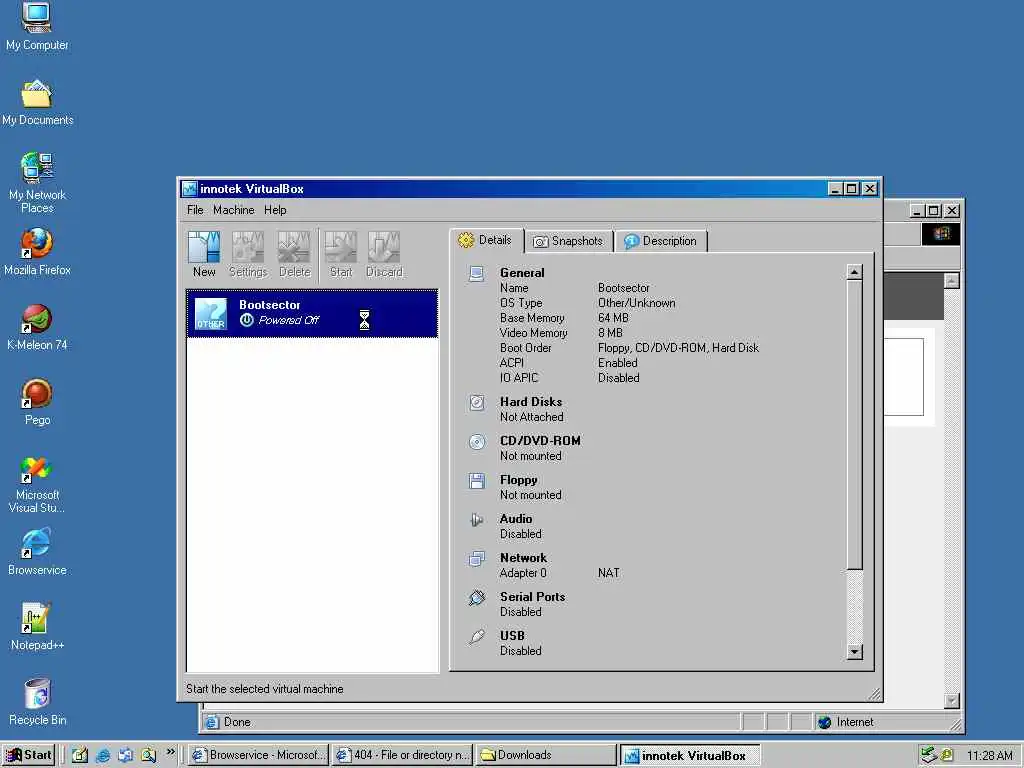This screenshot has height=768, width=1024.
Task: Click the Other/Unknown OS Type value
Action: coord(637,303)
